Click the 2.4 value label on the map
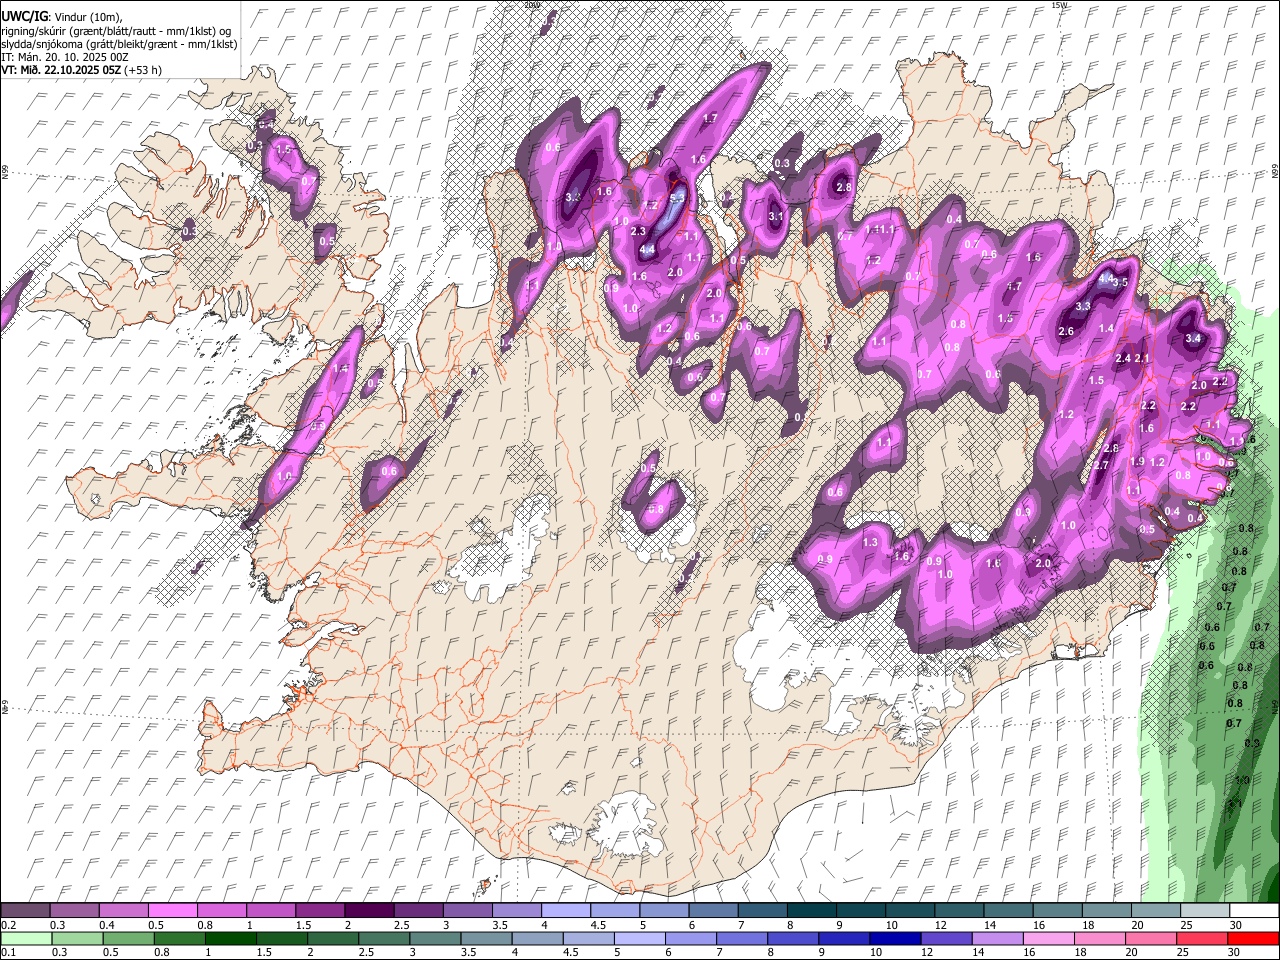 tap(1123, 358)
